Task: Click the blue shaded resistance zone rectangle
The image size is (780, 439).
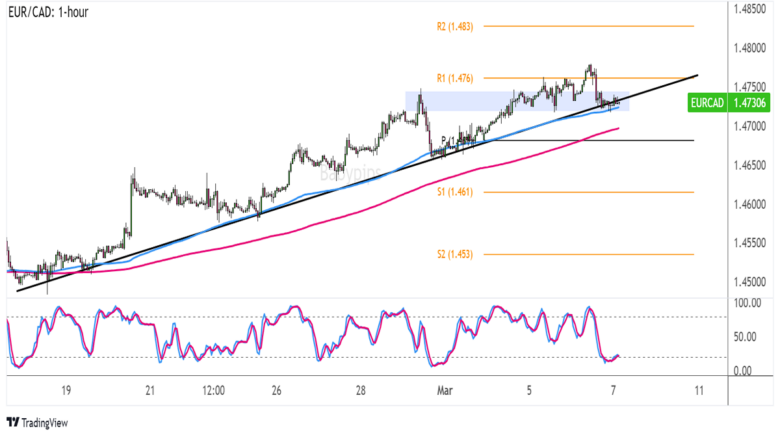Action: tap(517, 101)
